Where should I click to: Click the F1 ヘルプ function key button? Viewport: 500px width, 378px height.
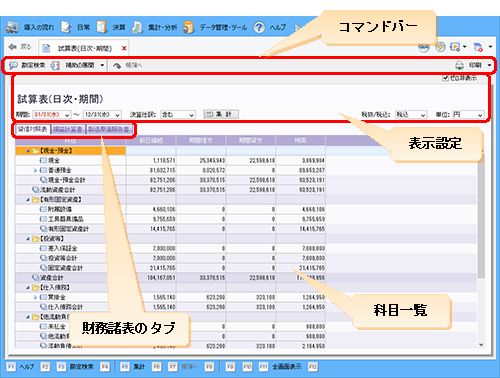(21, 367)
